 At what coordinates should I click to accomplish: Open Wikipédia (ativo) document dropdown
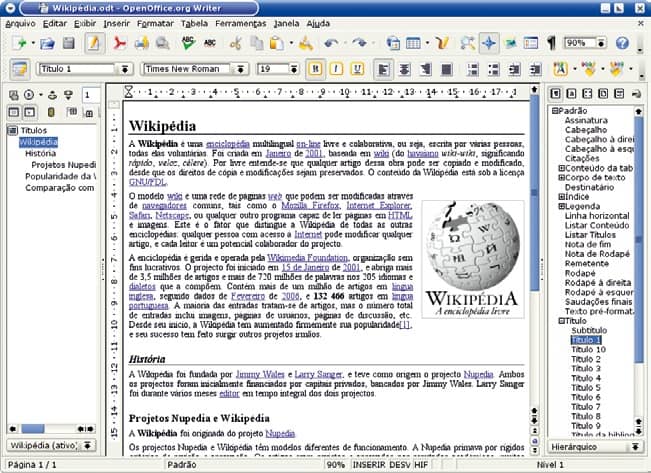click(87, 445)
